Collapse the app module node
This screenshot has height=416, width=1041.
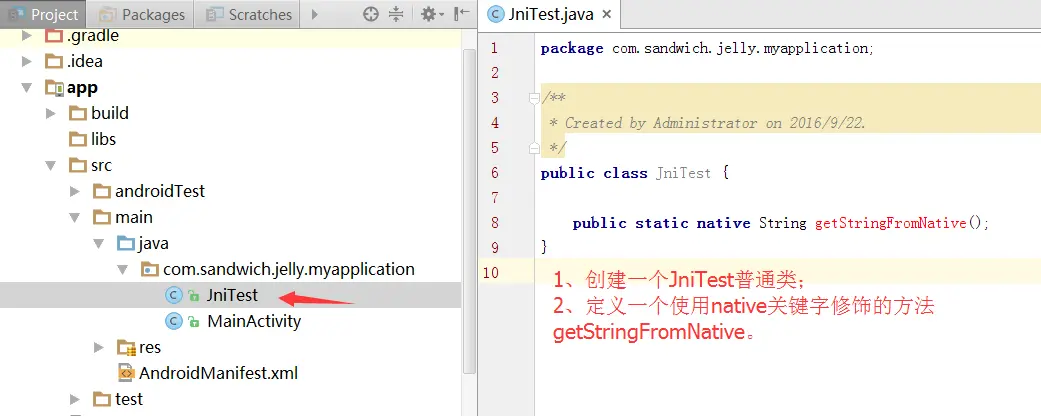click(x=27, y=88)
